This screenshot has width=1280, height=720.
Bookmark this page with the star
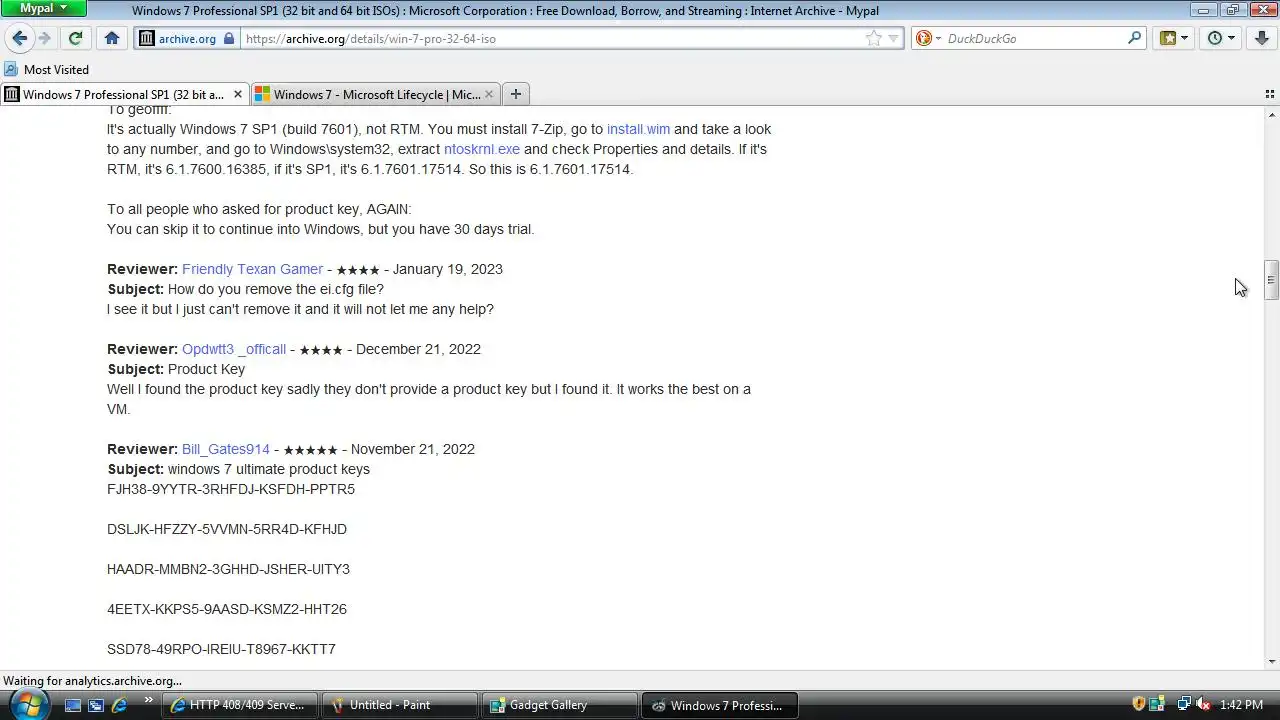coord(874,38)
